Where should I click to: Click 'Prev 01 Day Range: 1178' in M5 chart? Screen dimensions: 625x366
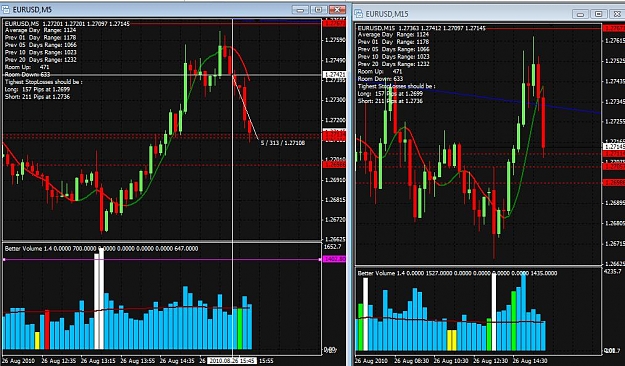point(41,37)
